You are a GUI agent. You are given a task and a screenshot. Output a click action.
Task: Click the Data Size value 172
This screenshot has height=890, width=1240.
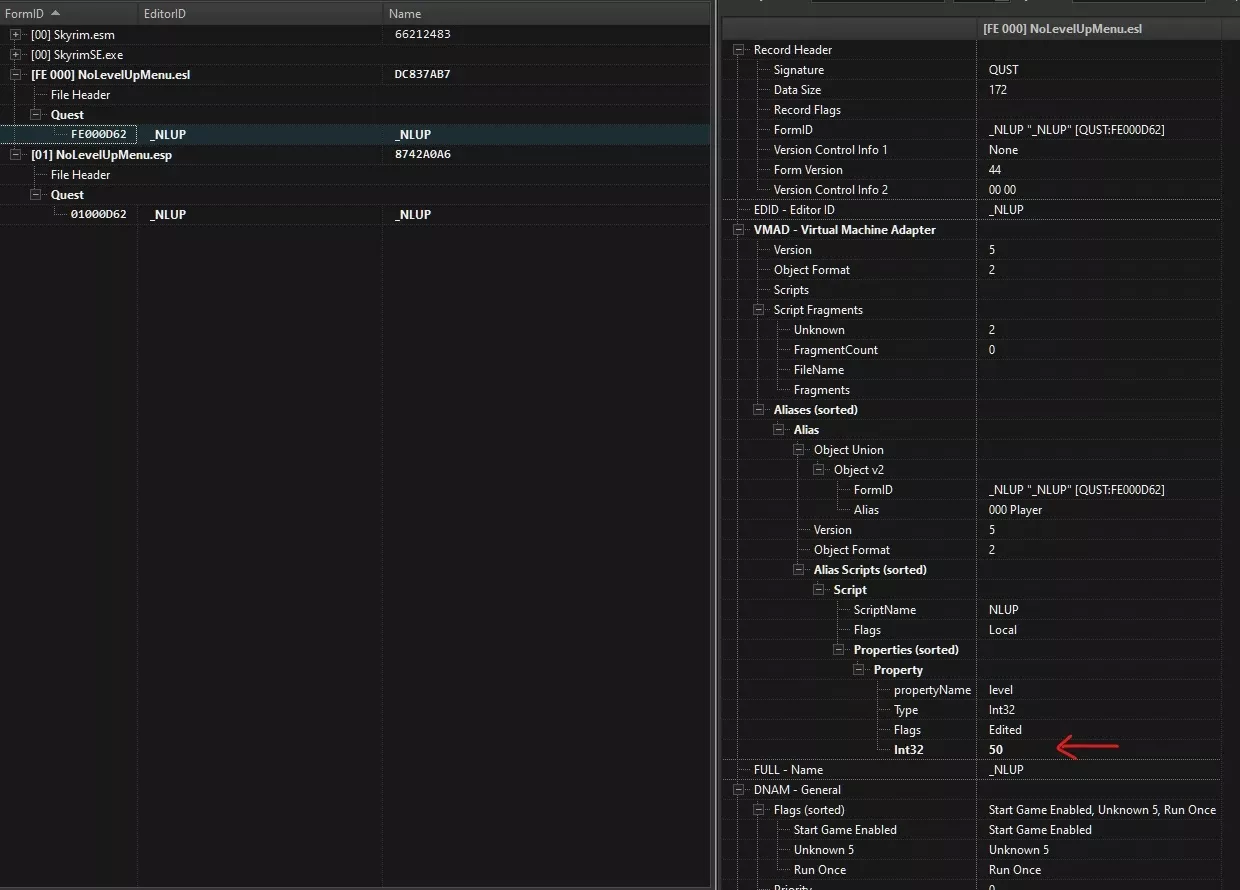[998, 90]
